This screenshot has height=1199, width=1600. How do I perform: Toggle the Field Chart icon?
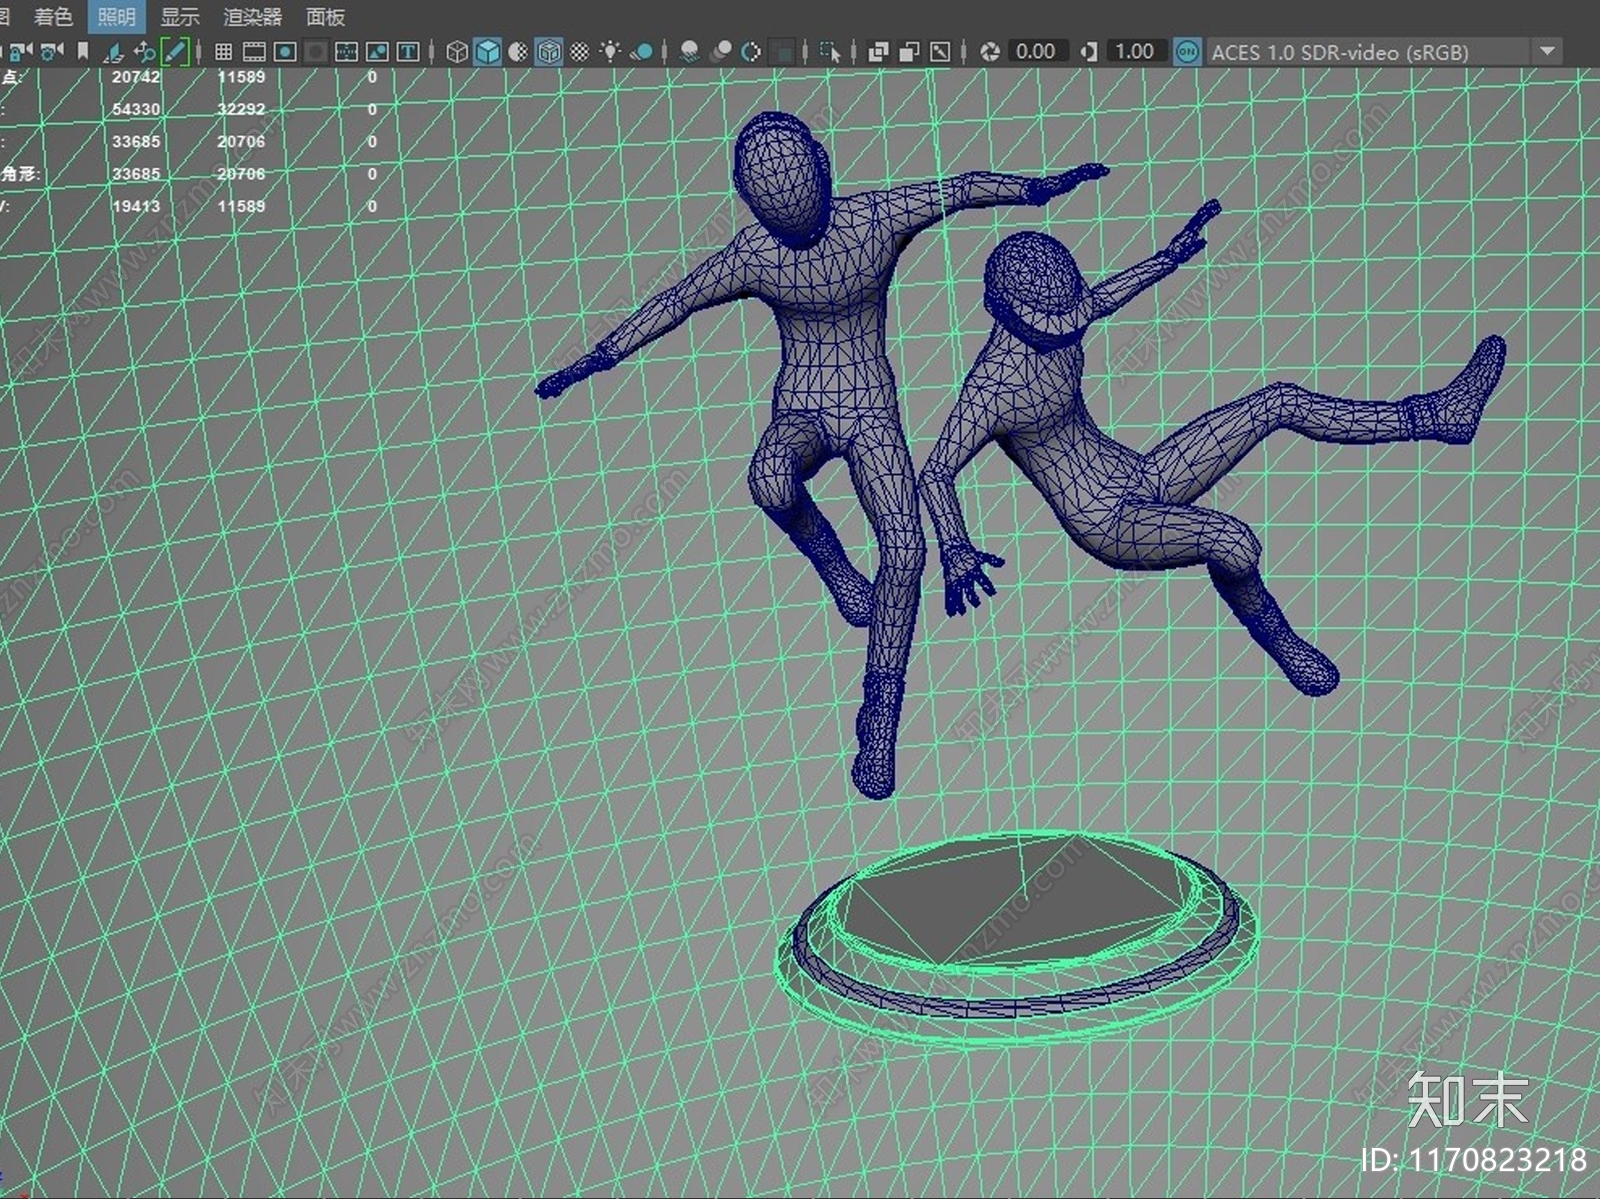point(347,51)
